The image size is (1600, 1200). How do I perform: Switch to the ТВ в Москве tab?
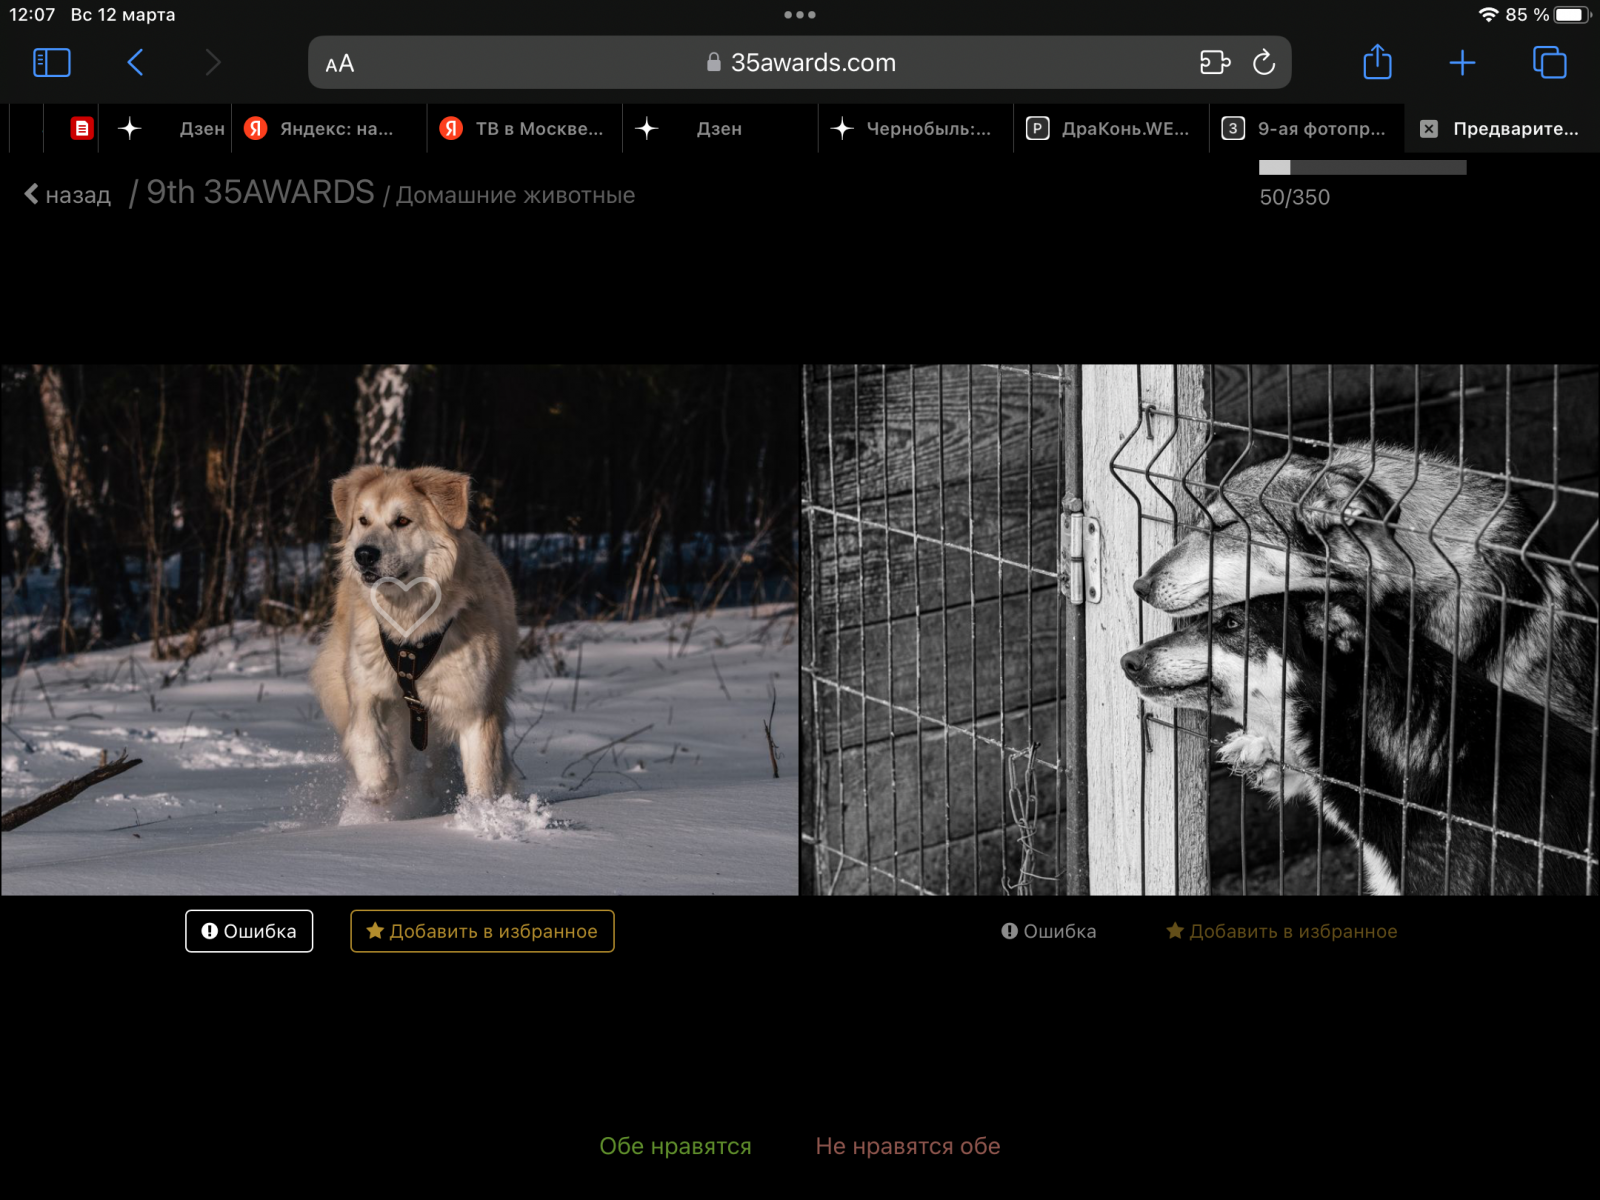[524, 129]
